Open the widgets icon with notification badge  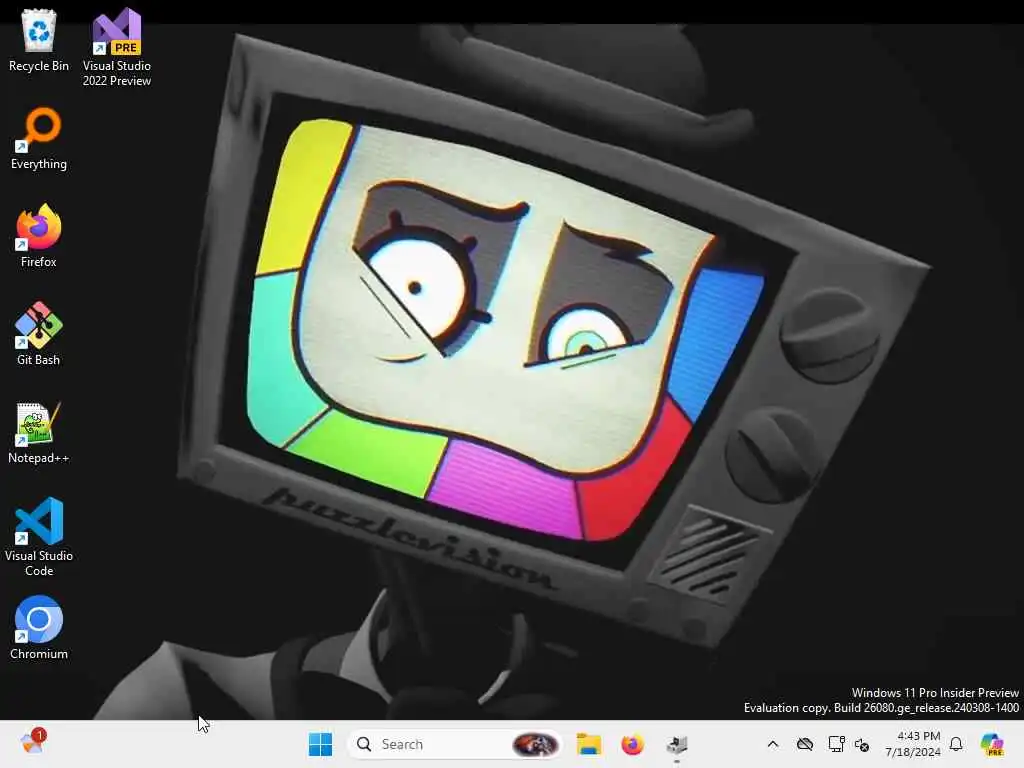[33, 743]
